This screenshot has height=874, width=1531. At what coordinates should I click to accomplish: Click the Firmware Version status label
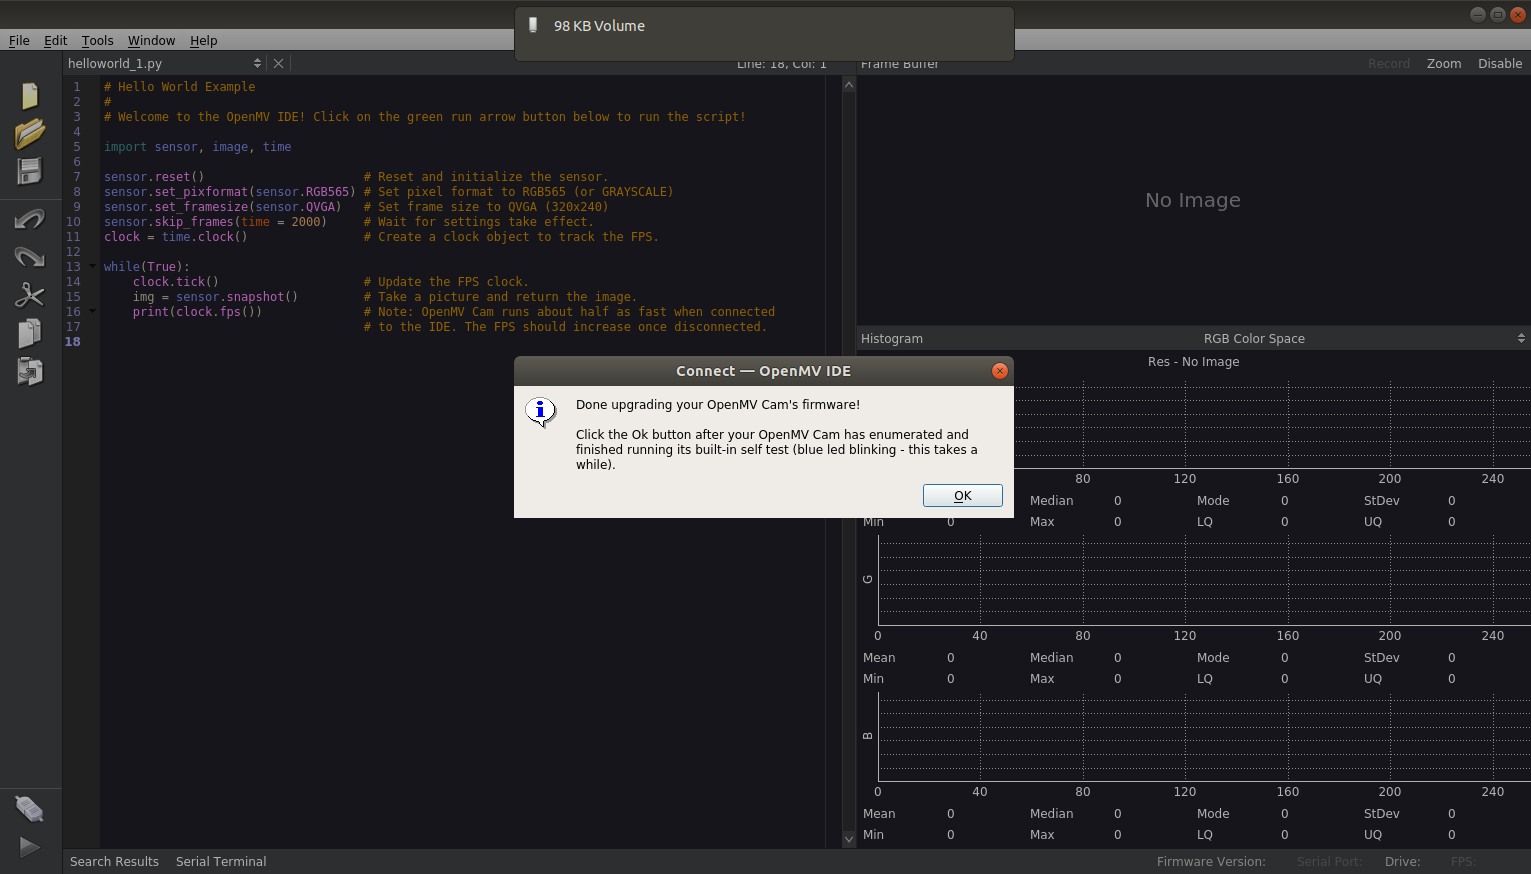coord(1211,861)
